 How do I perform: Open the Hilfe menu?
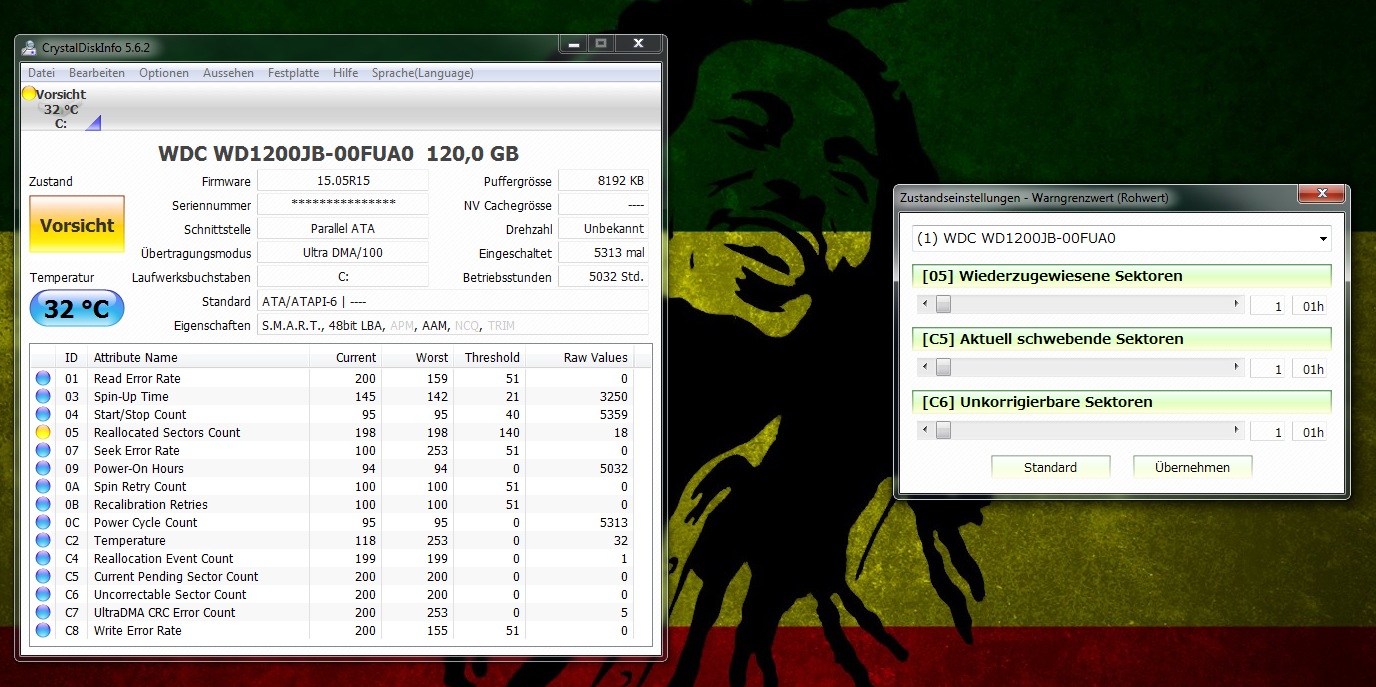(x=346, y=73)
